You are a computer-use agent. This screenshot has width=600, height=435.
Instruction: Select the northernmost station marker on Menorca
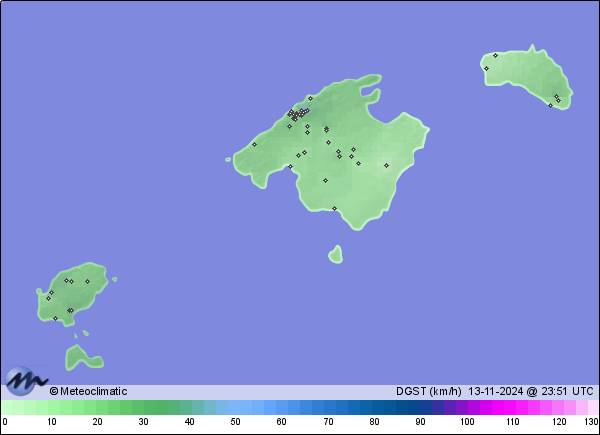(x=495, y=55)
